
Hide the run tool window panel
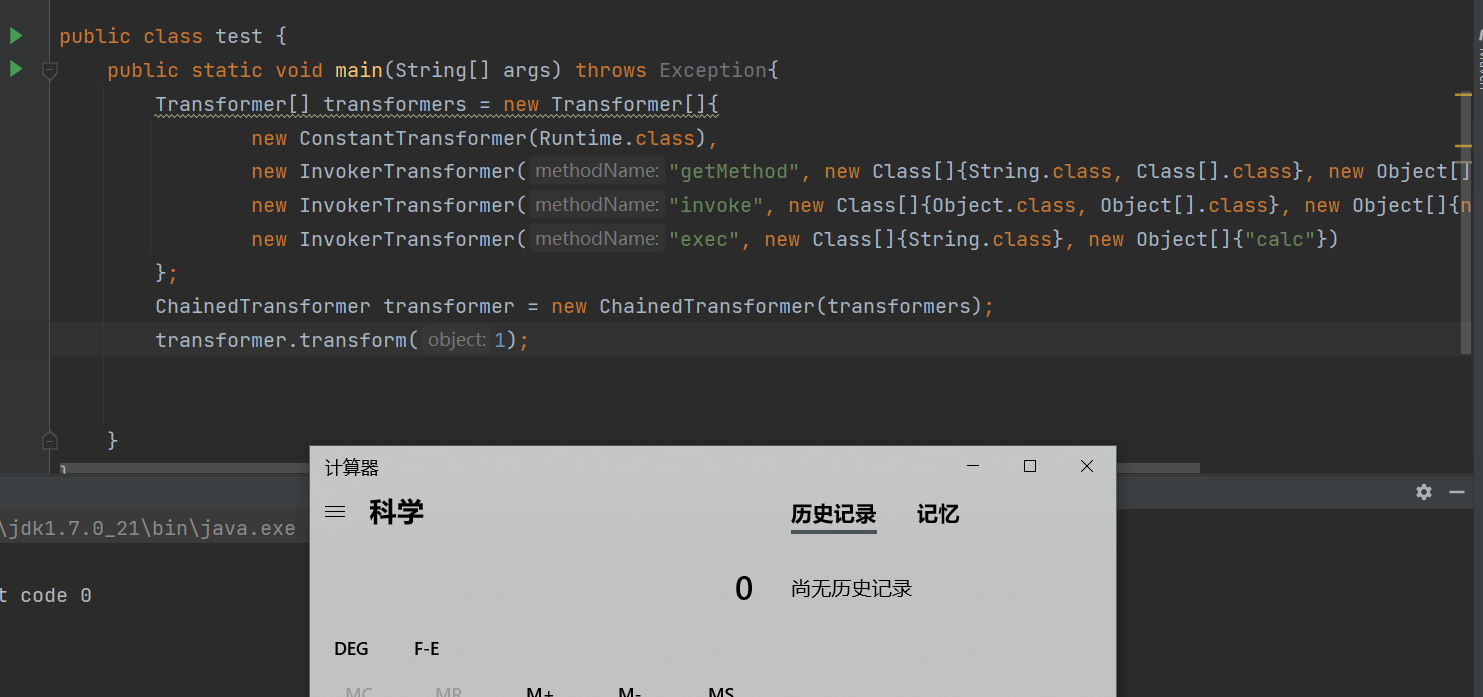[1457, 492]
